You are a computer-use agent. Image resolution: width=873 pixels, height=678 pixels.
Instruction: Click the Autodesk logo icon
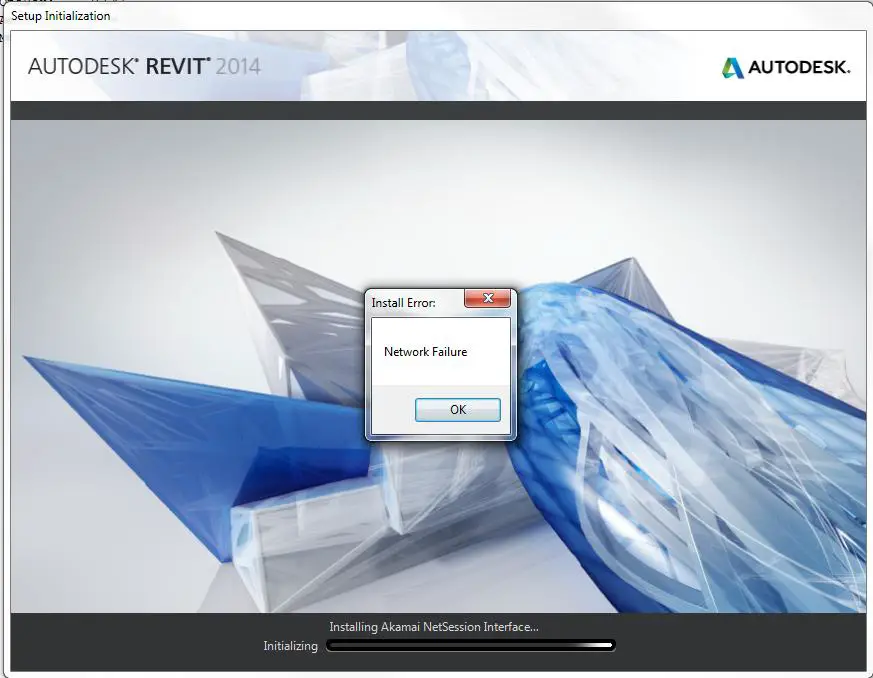coord(733,68)
